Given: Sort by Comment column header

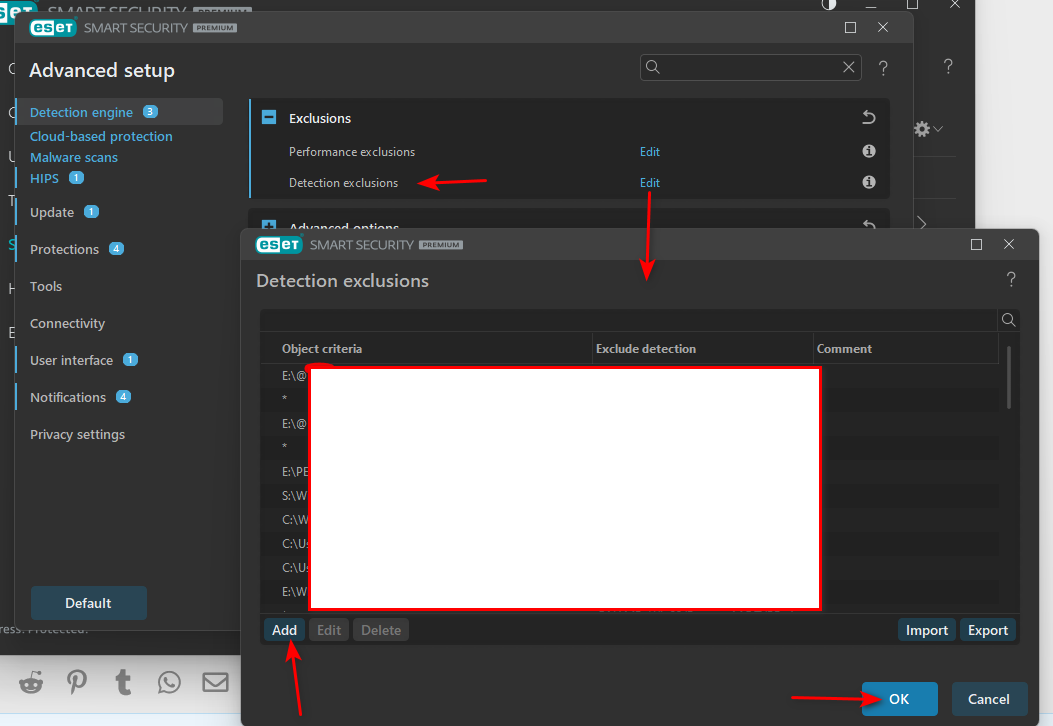Looking at the screenshot, I should [x=843, y=349].
